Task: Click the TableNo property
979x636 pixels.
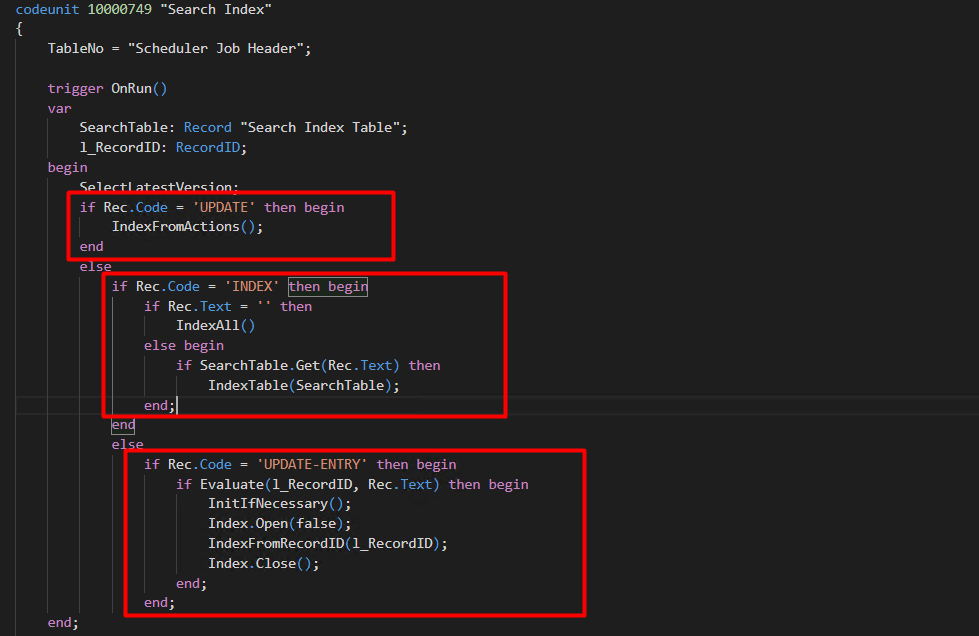Action: pyautogui.click(x=76, y=48)
